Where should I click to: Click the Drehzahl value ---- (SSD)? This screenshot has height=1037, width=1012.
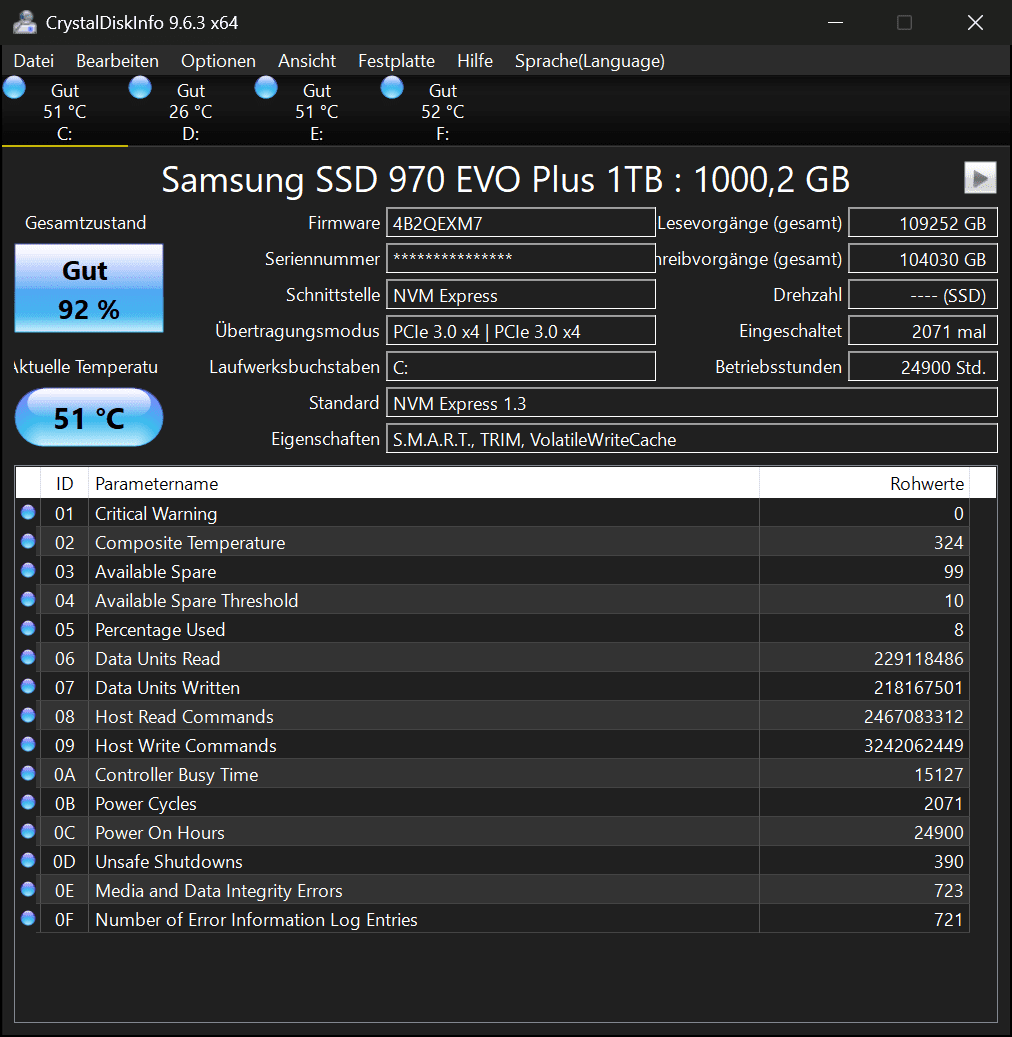[x=923, y=295]
